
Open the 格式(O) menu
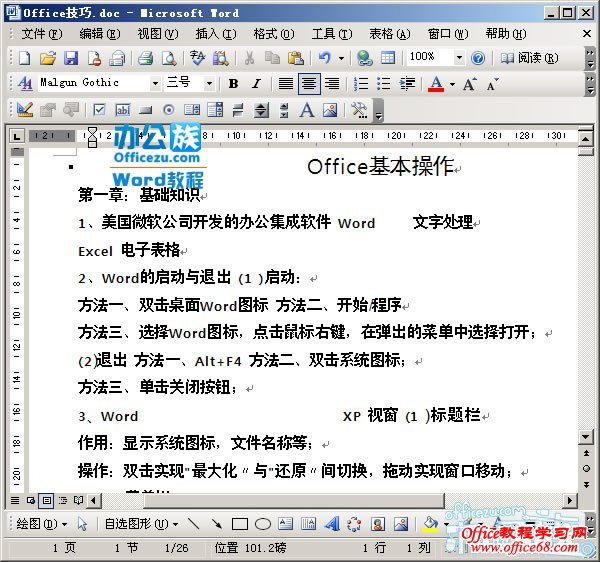point(274,34)
